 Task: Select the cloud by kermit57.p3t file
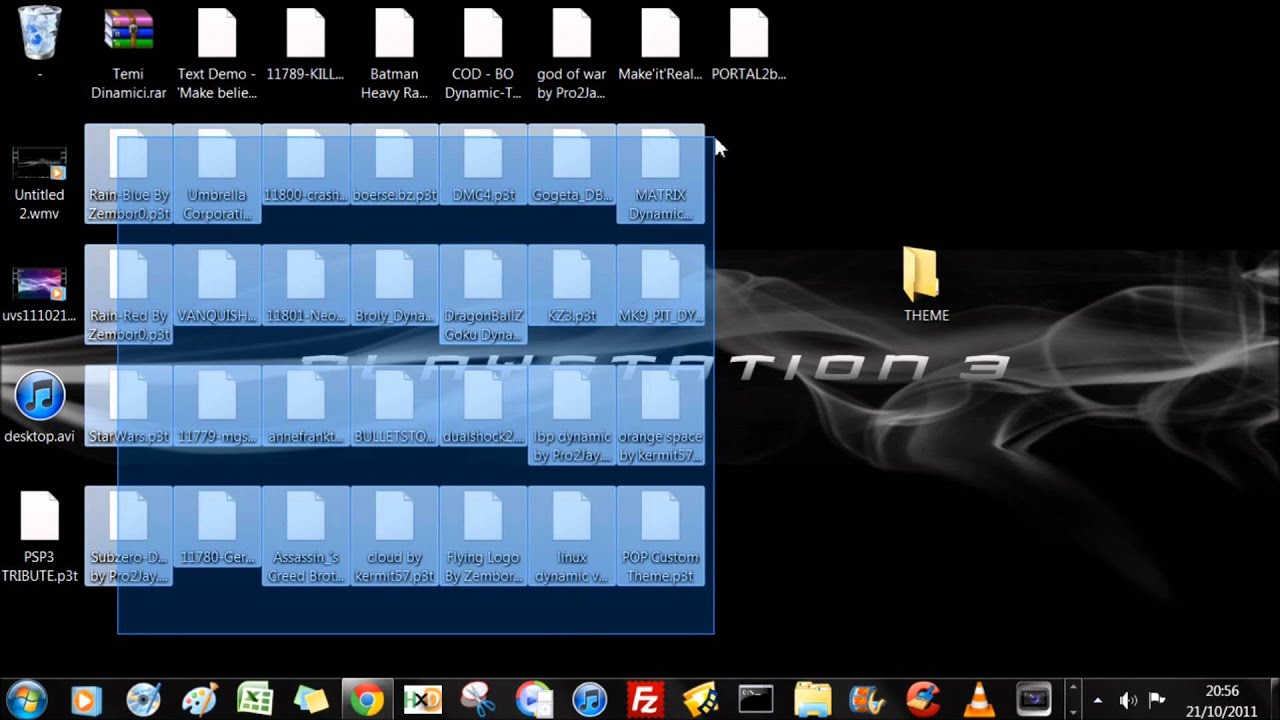pyautogui.click(x=394, y=536)
